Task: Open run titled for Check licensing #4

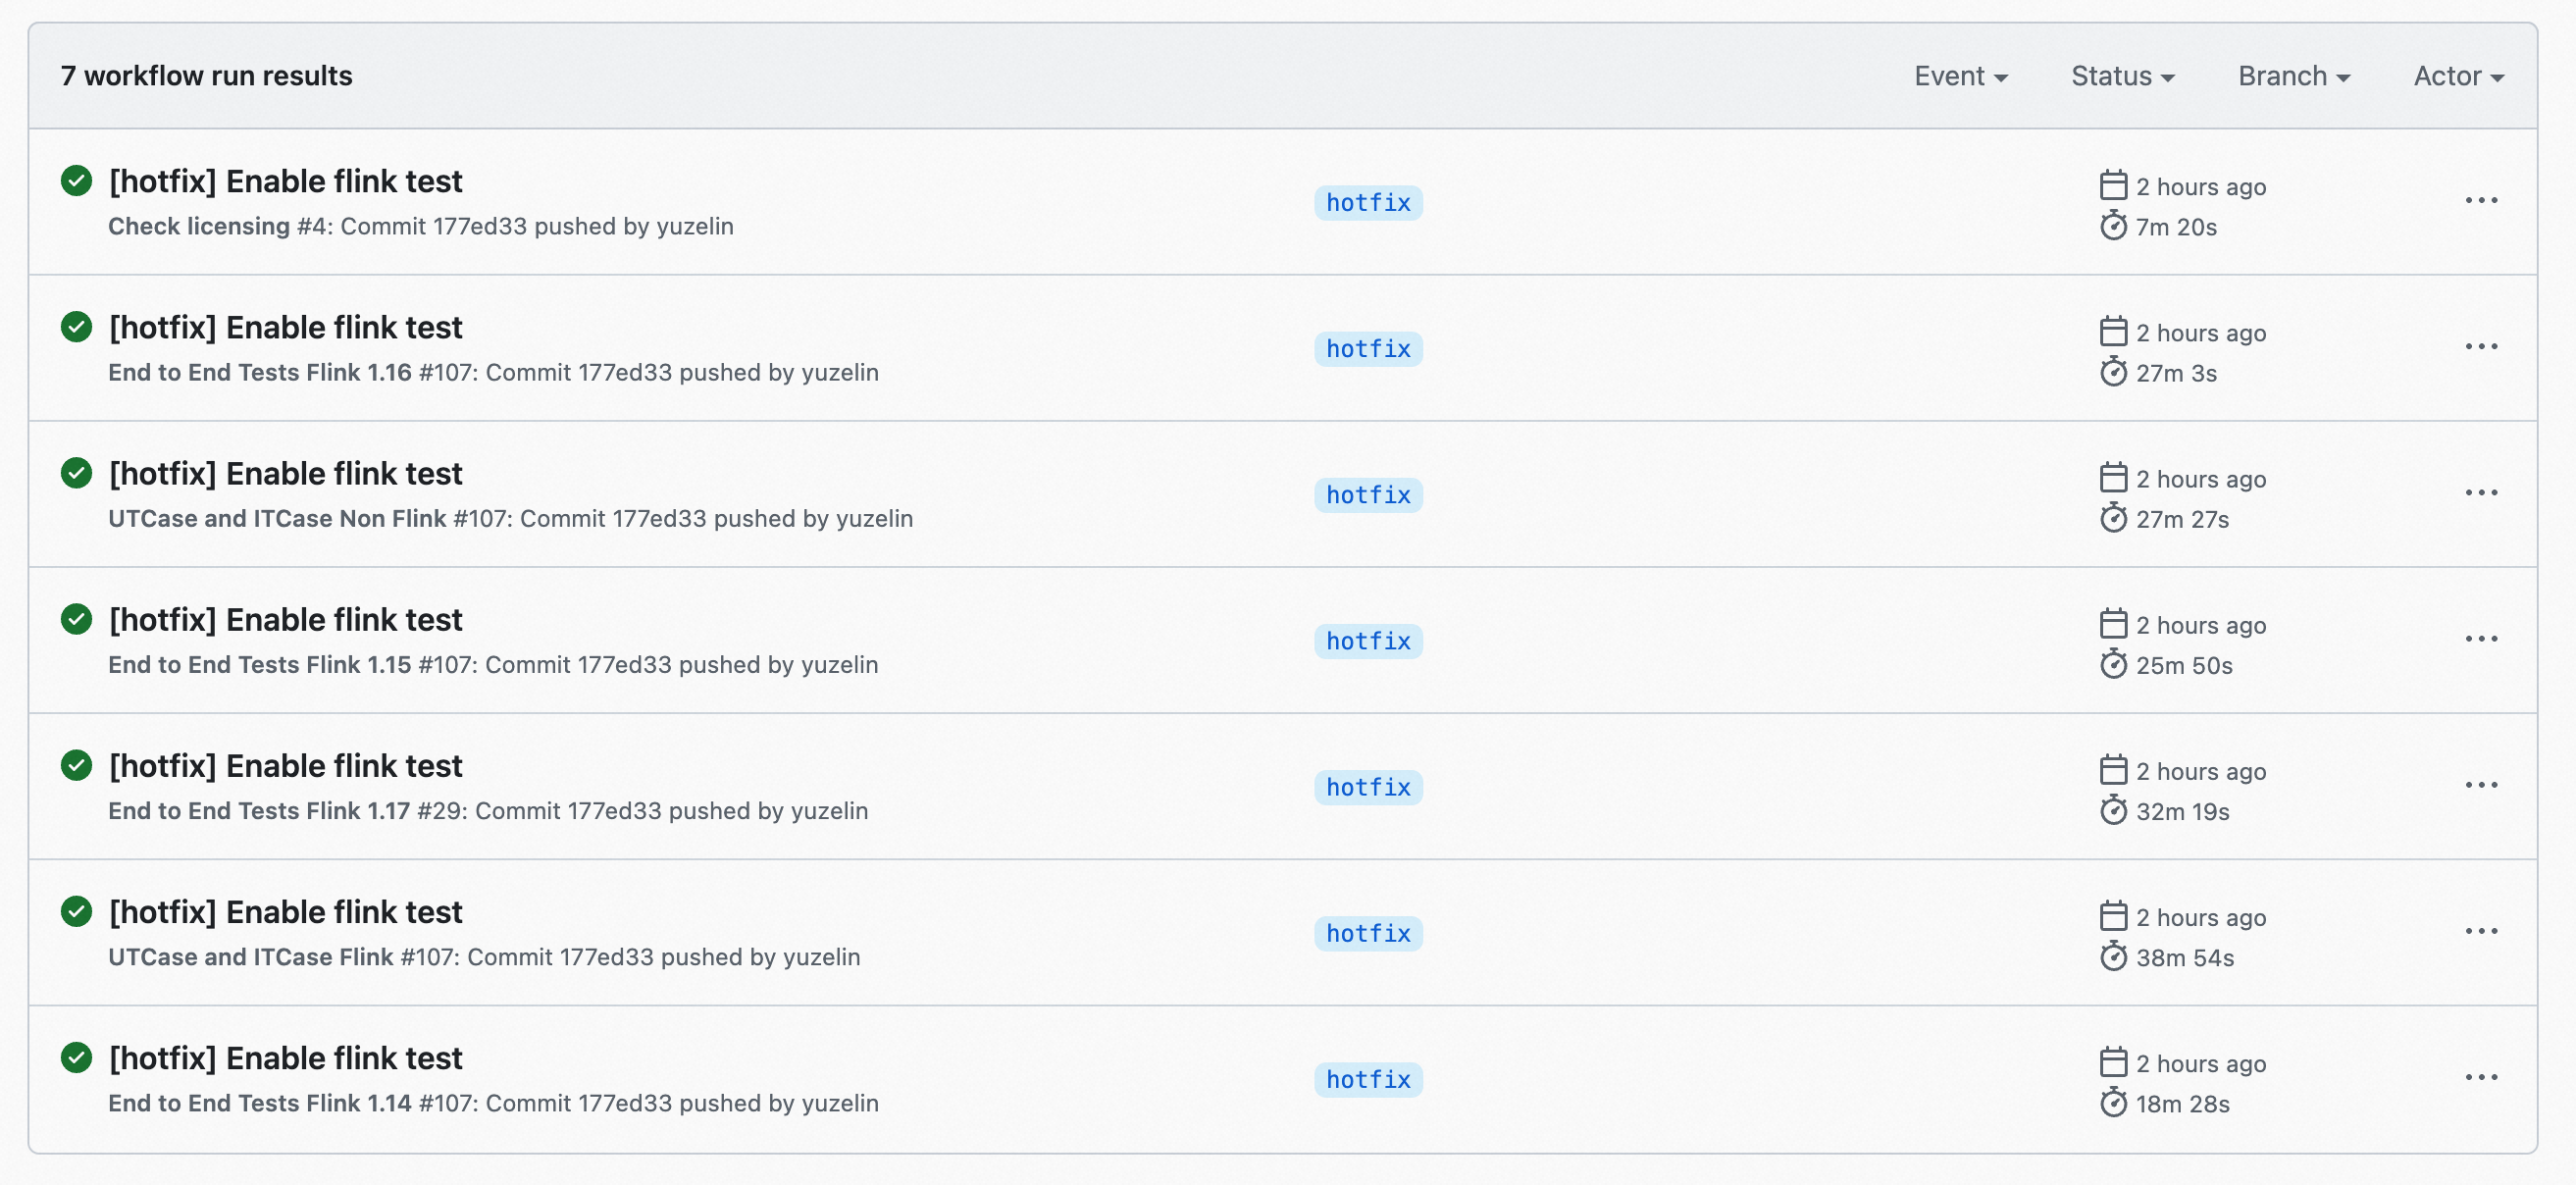Action: (x=285, y=181)
